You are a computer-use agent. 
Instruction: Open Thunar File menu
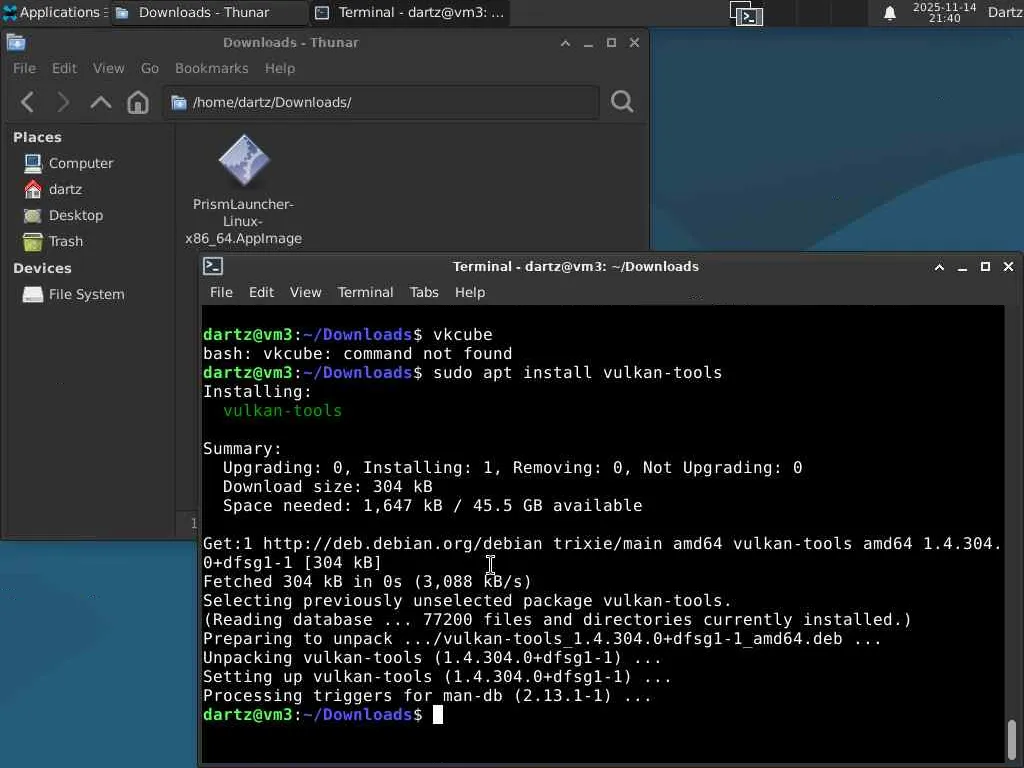(x=24, y=69)
